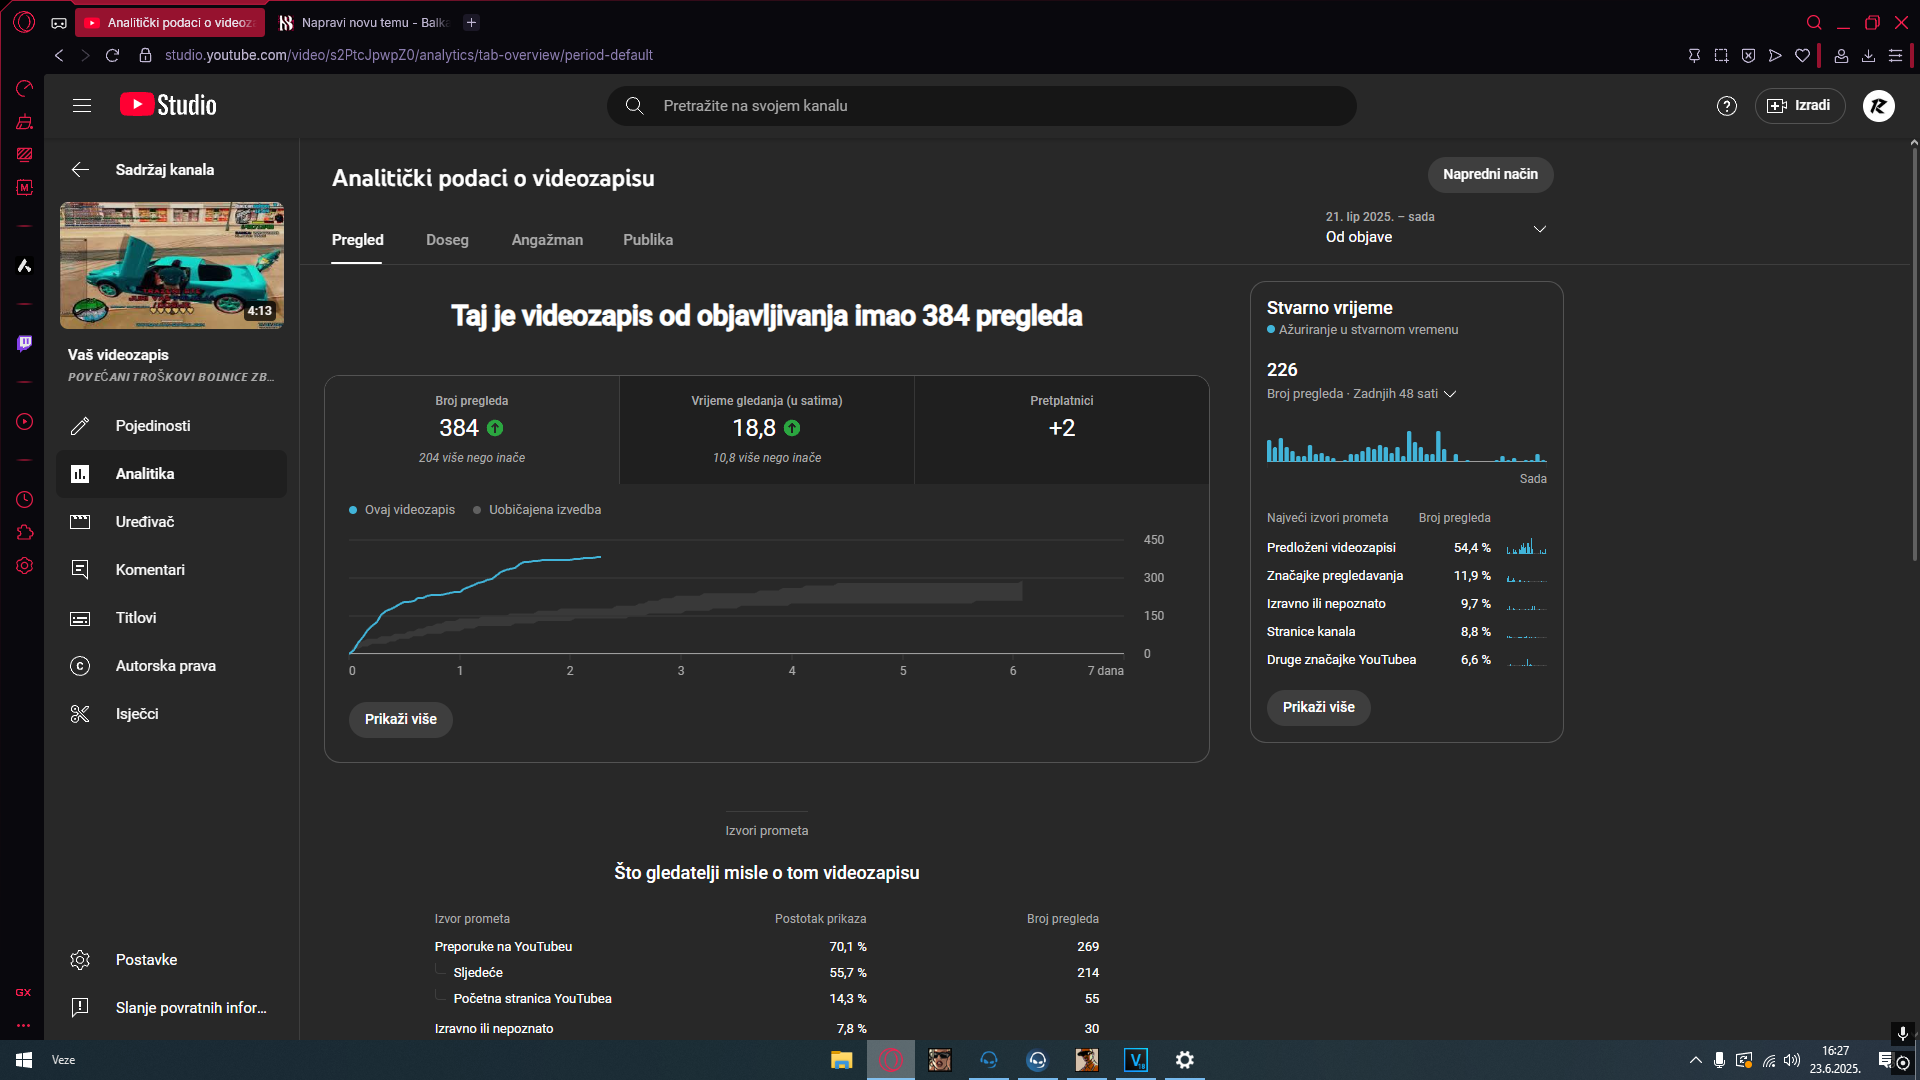1920x1080 pixels.
Task: Click the help question mark icon
Action: coord(1726,106)
